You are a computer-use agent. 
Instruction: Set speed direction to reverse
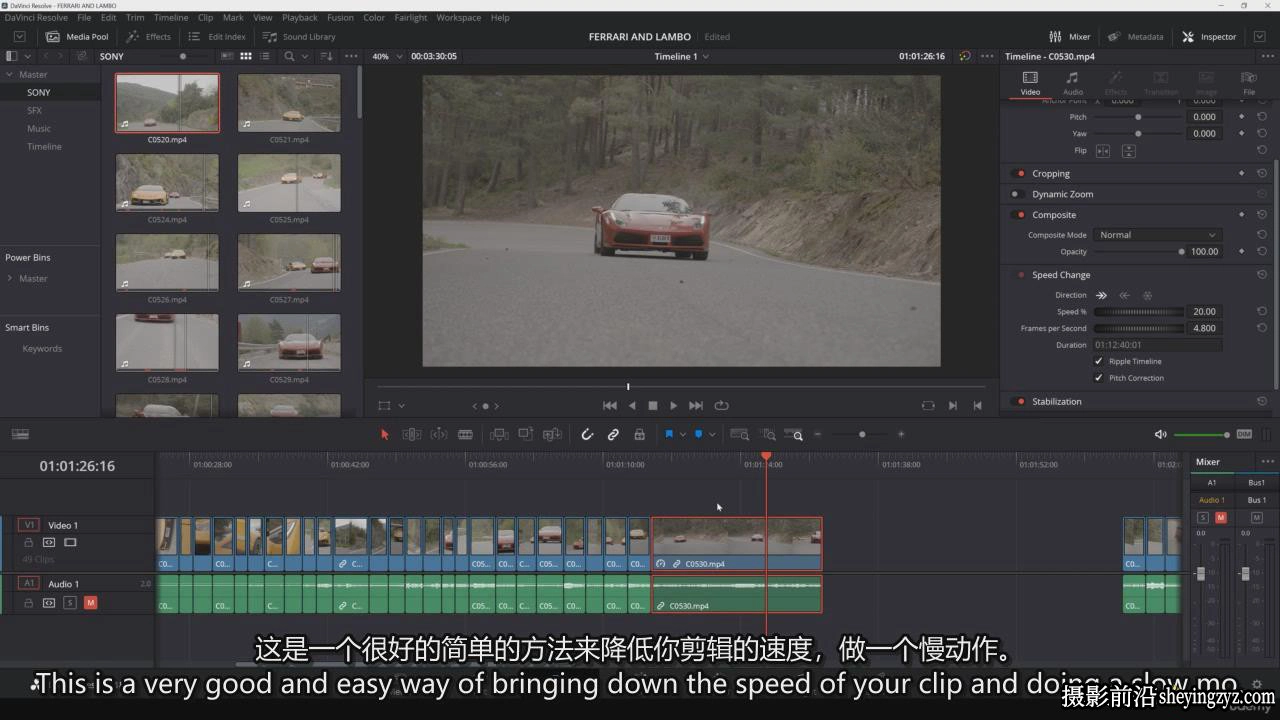click(1124, 295)
